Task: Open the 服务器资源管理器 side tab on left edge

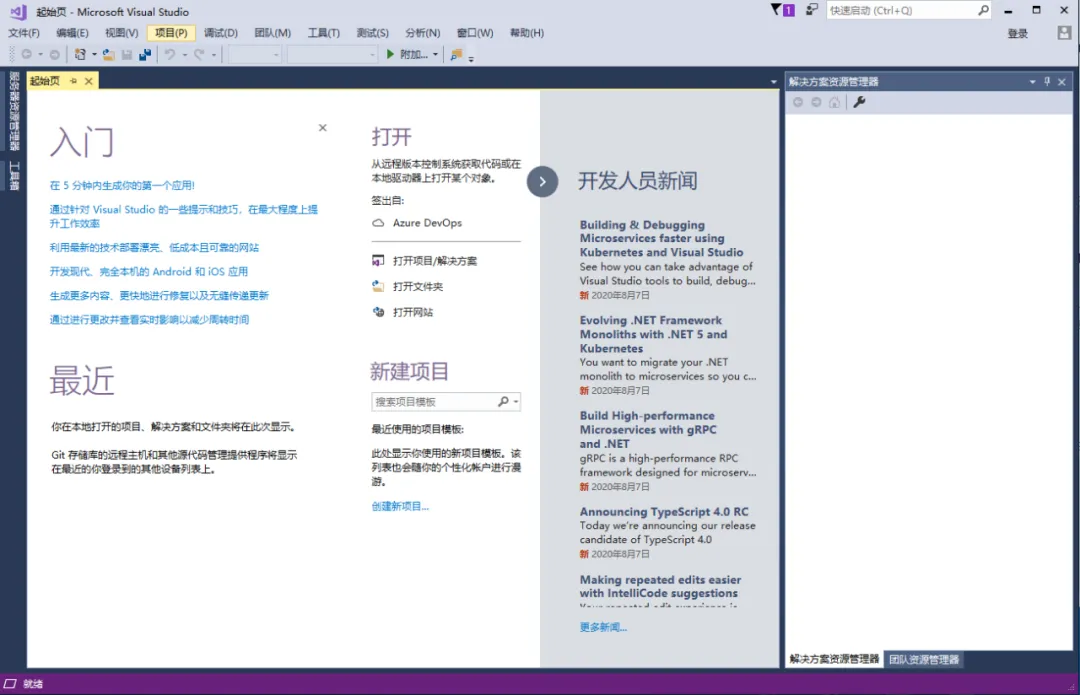Action: coord(14,110)
